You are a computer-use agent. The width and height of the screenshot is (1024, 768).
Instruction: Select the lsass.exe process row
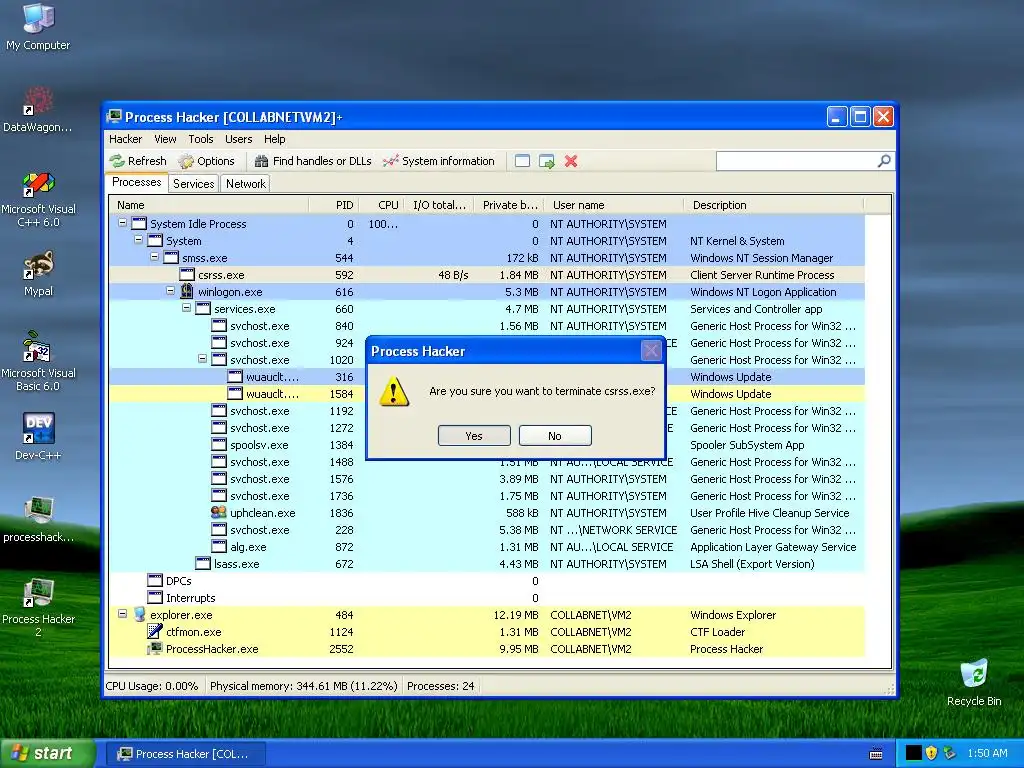click(487, 564)
